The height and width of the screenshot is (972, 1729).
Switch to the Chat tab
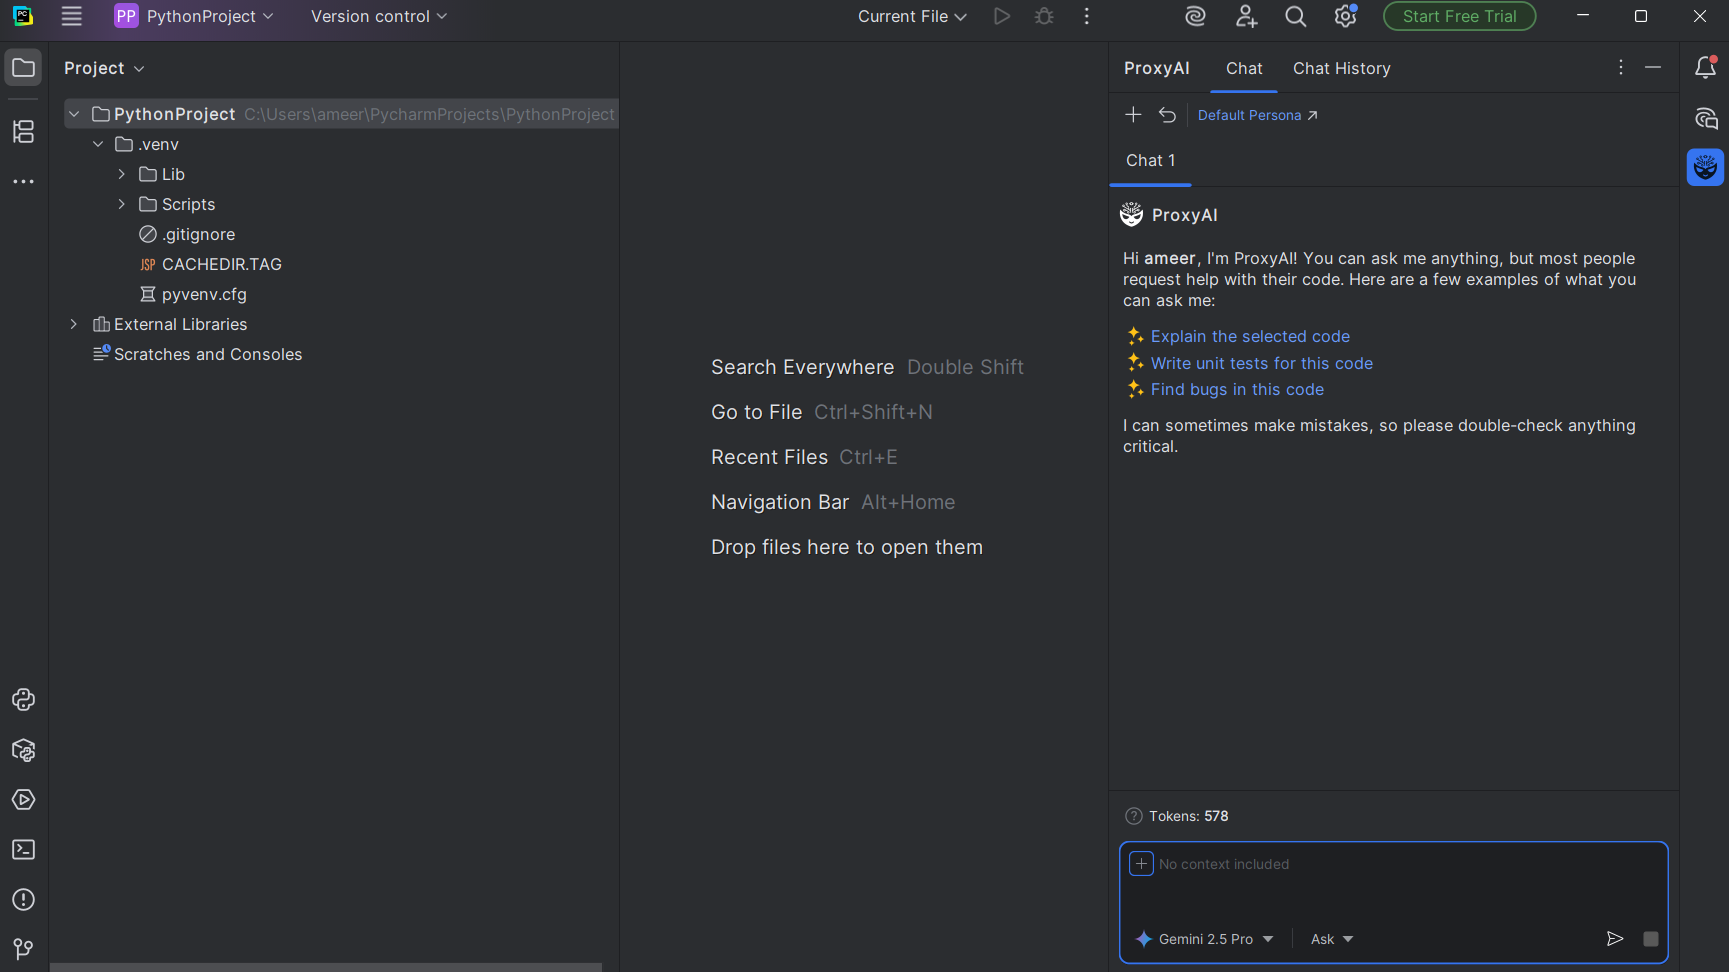coord(1244,68)
